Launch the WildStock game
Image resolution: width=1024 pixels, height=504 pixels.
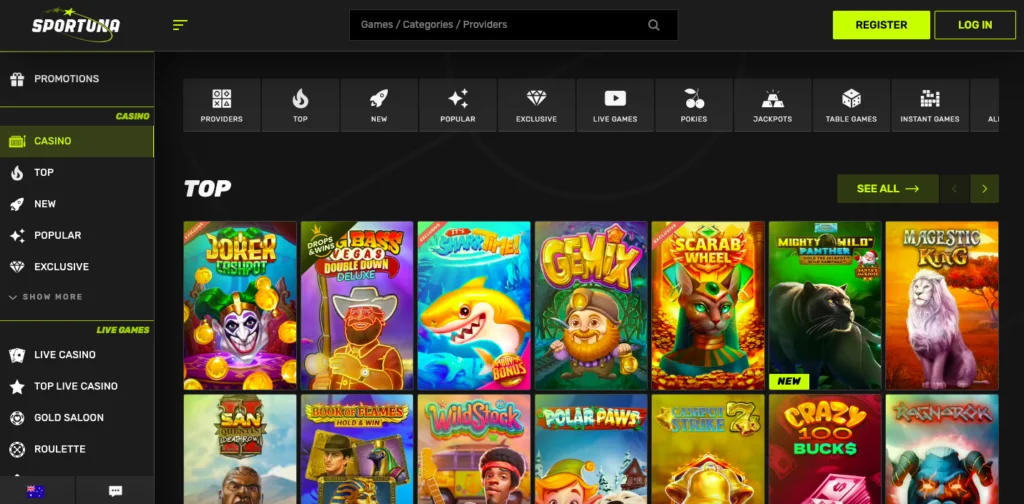474,449
